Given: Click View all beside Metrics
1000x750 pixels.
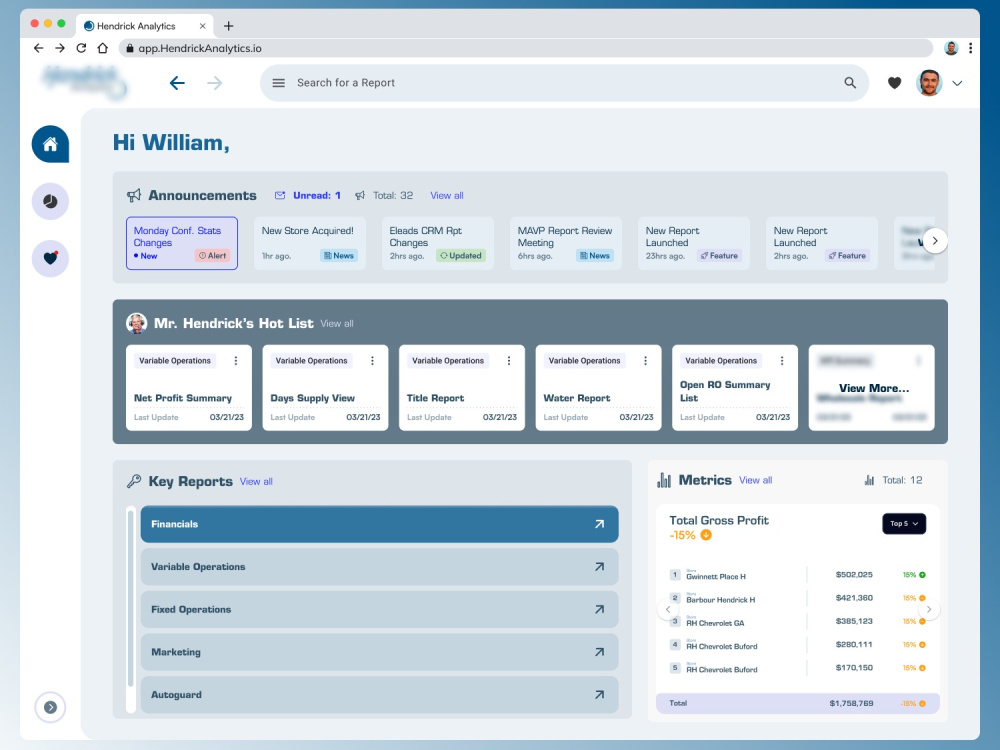Looking at the screenshot, I should coord(756,480).
